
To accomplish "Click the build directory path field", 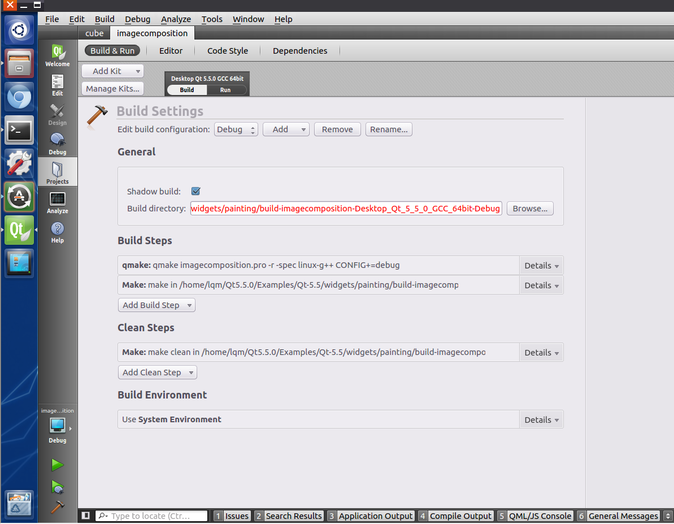I will coord(345,209).
